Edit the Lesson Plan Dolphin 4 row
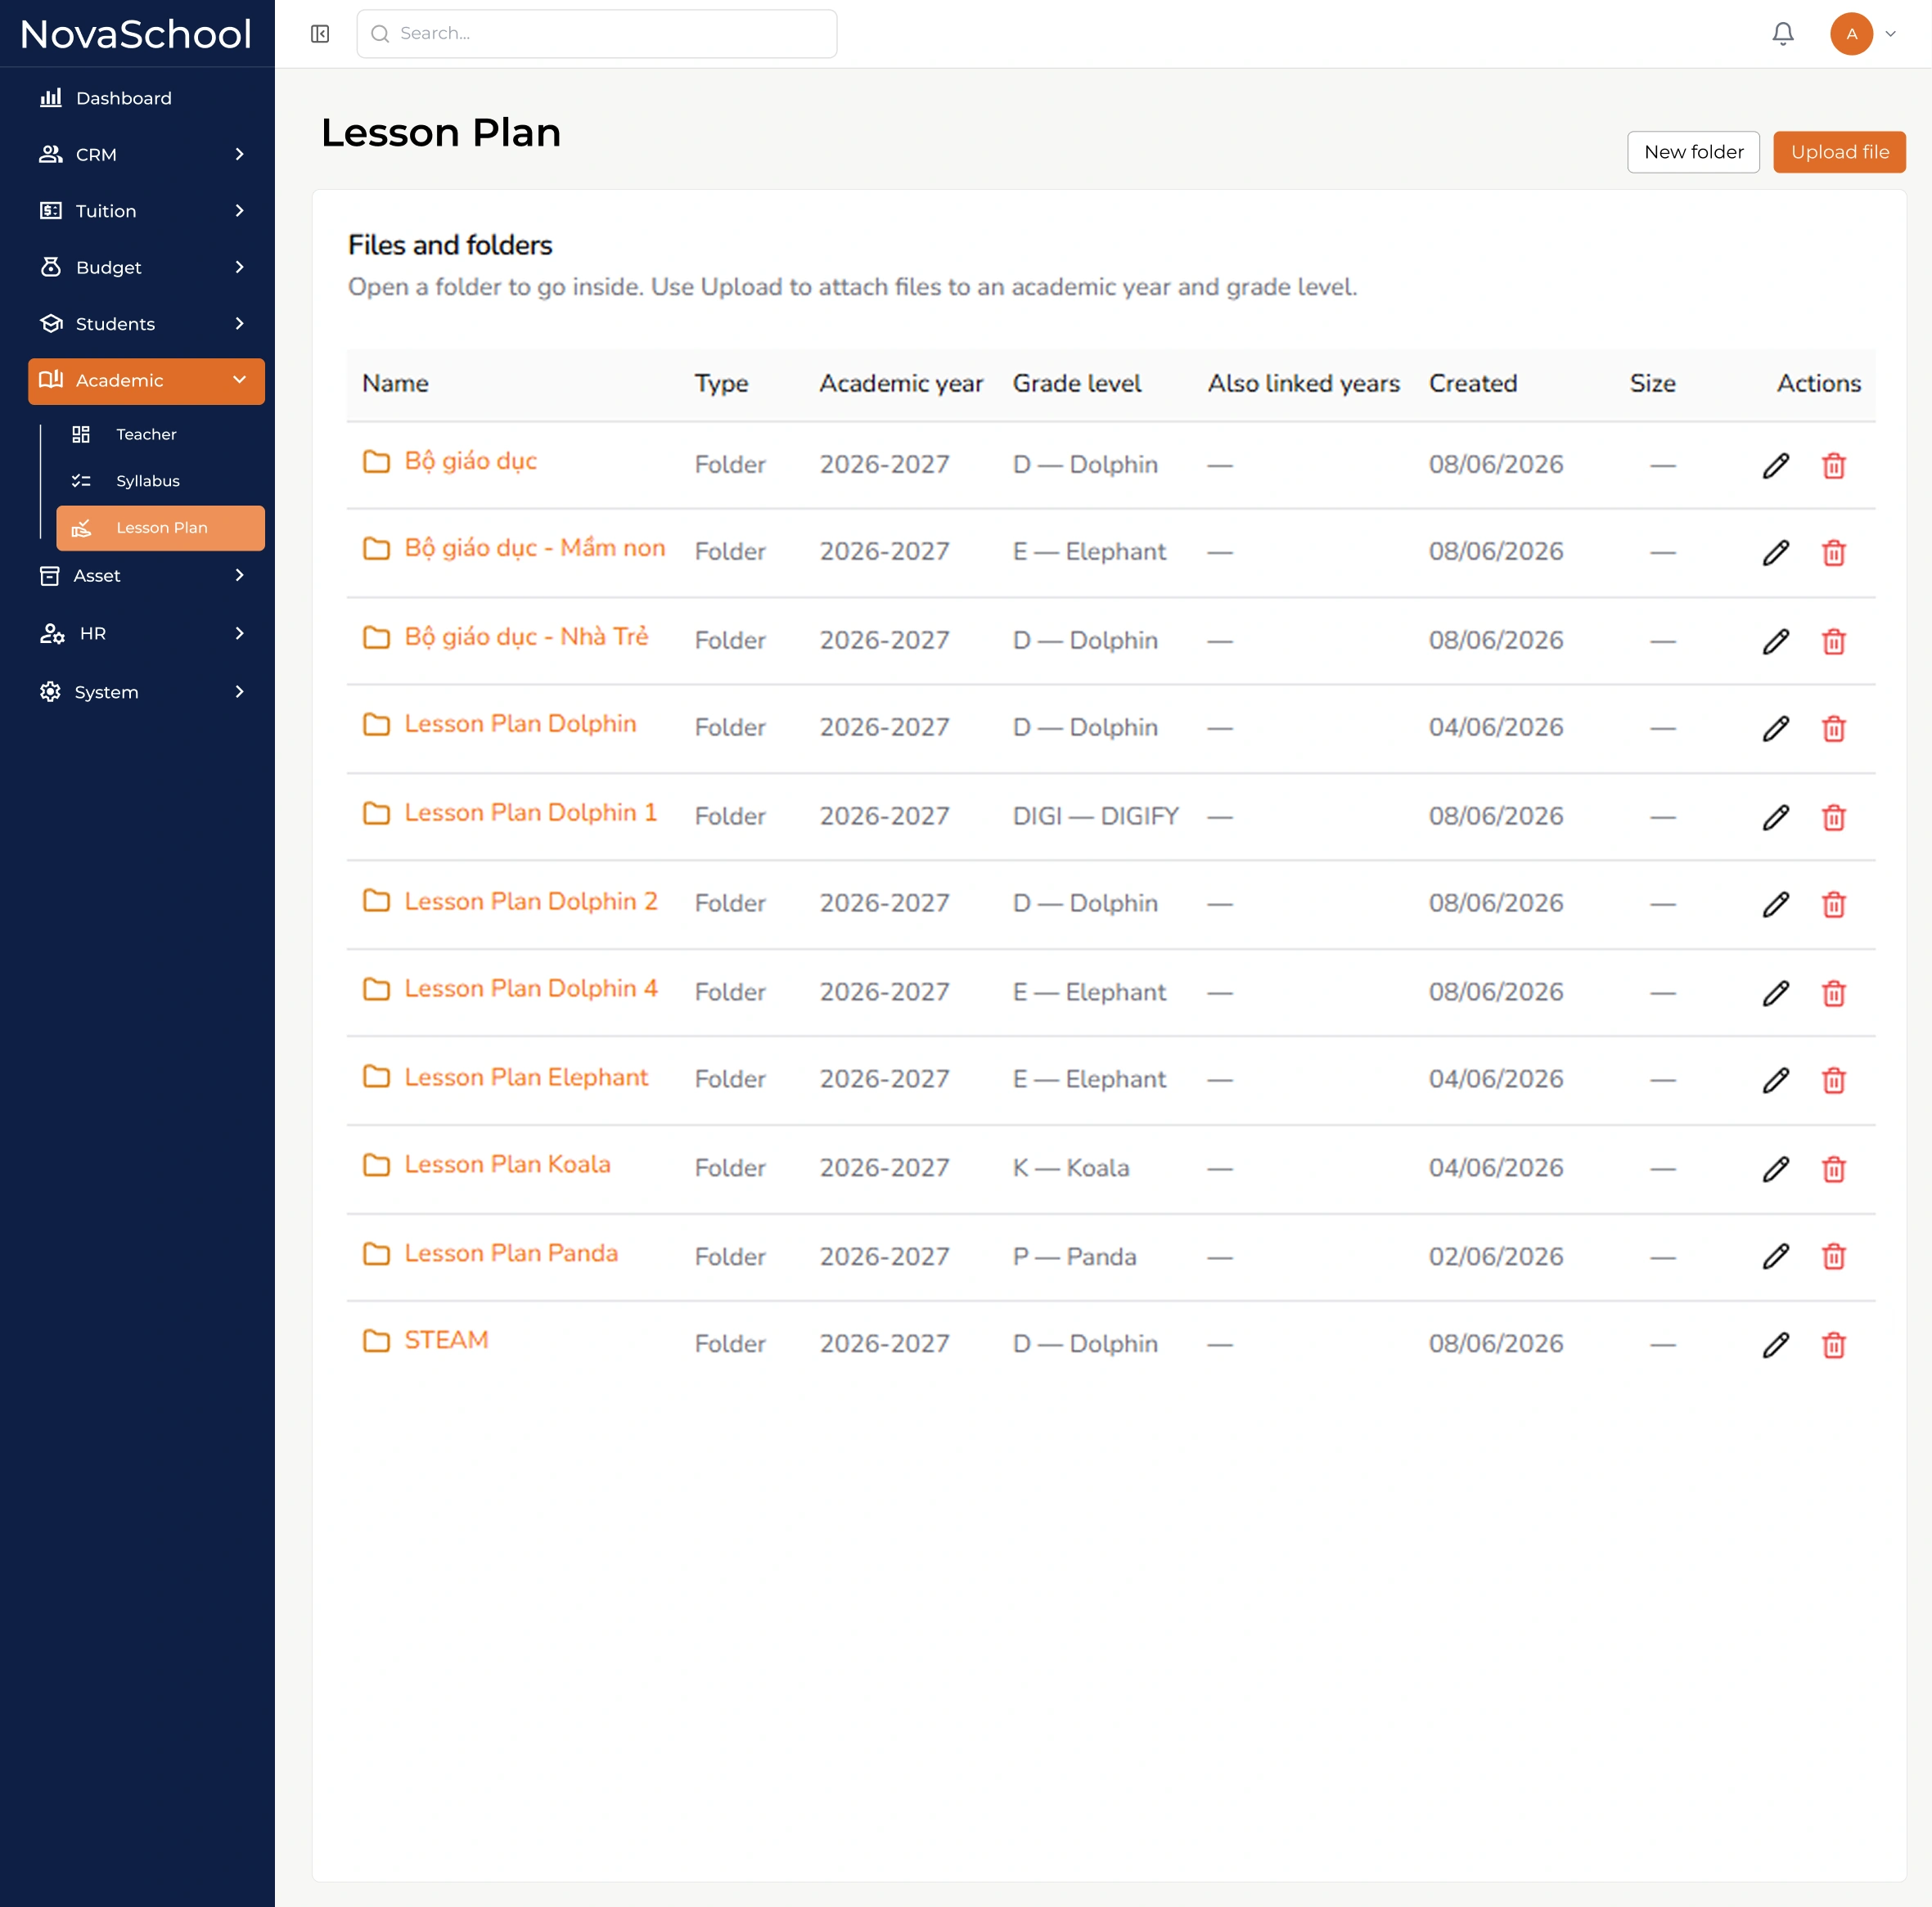 [x=1775, y=994]
